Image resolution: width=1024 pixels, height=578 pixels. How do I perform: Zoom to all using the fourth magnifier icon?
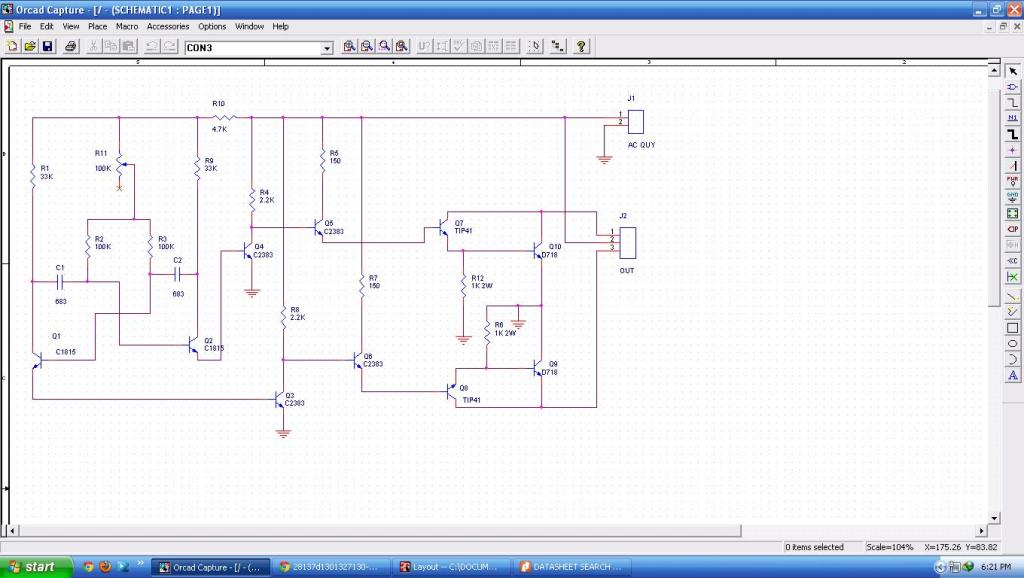click(402, 46)
